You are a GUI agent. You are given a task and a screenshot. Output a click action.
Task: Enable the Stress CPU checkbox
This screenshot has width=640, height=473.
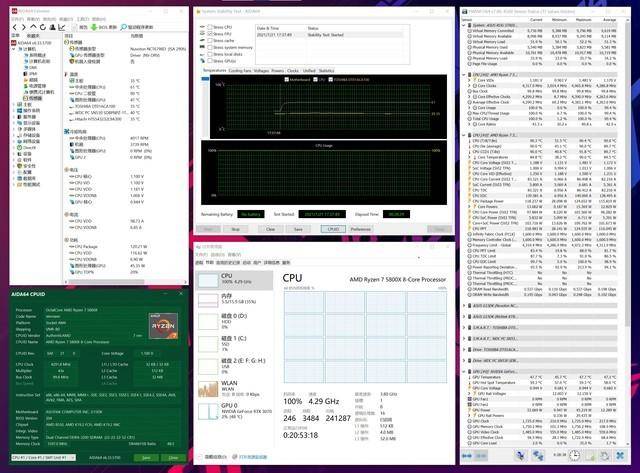[x=210, y=27]
